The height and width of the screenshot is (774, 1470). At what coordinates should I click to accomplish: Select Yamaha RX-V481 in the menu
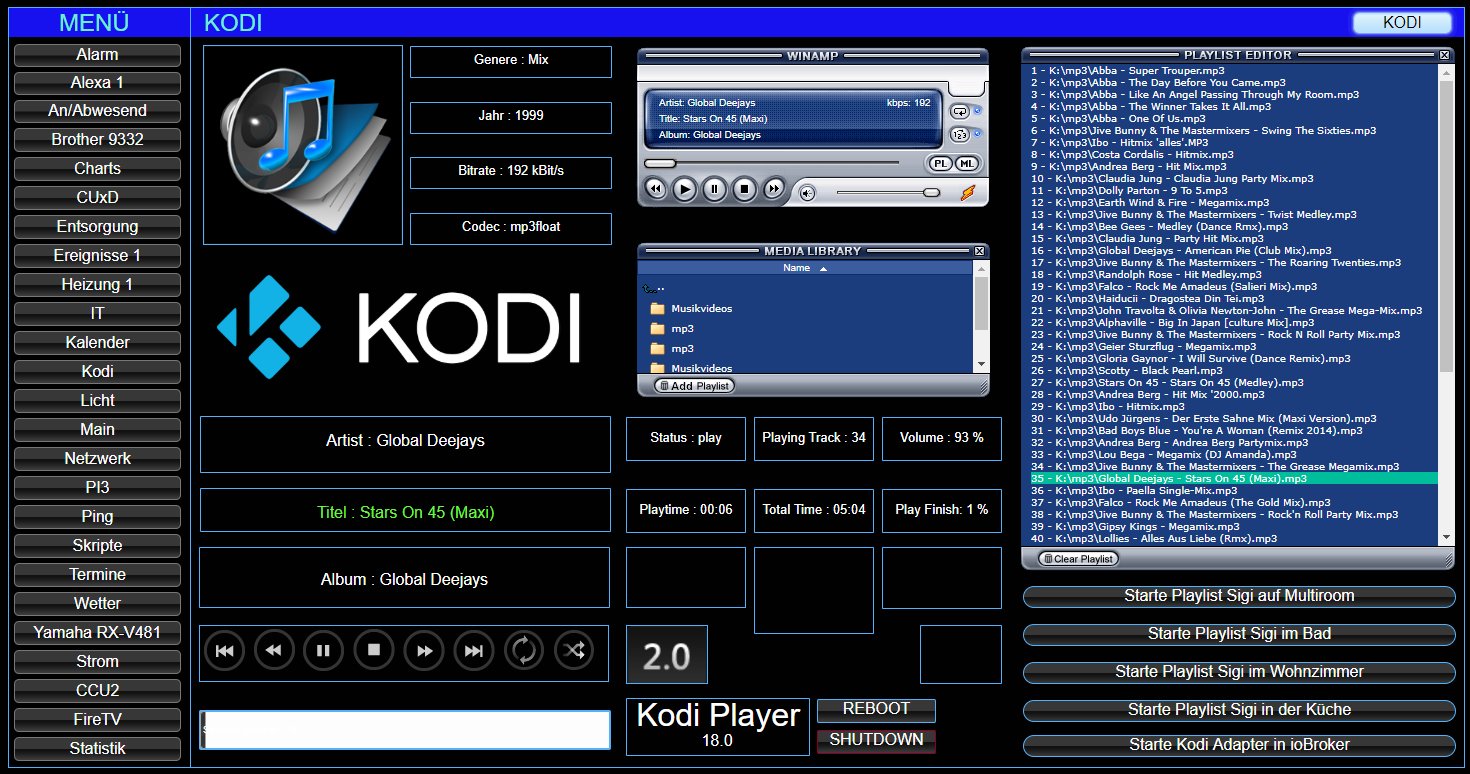[97, 633]
